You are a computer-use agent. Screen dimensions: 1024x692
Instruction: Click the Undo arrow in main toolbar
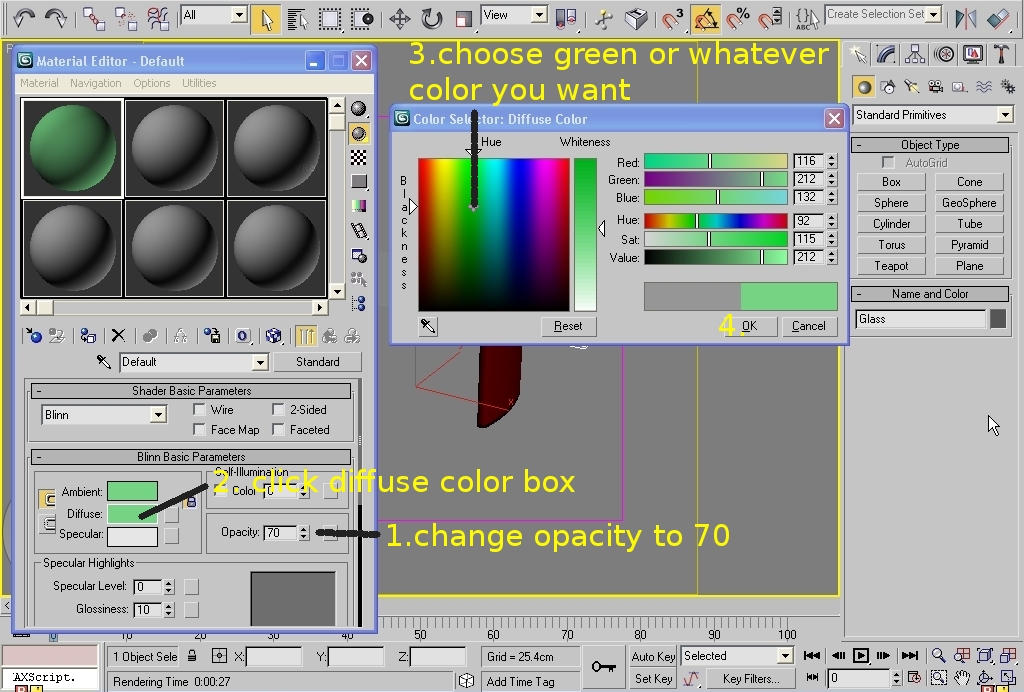(24, 18)
